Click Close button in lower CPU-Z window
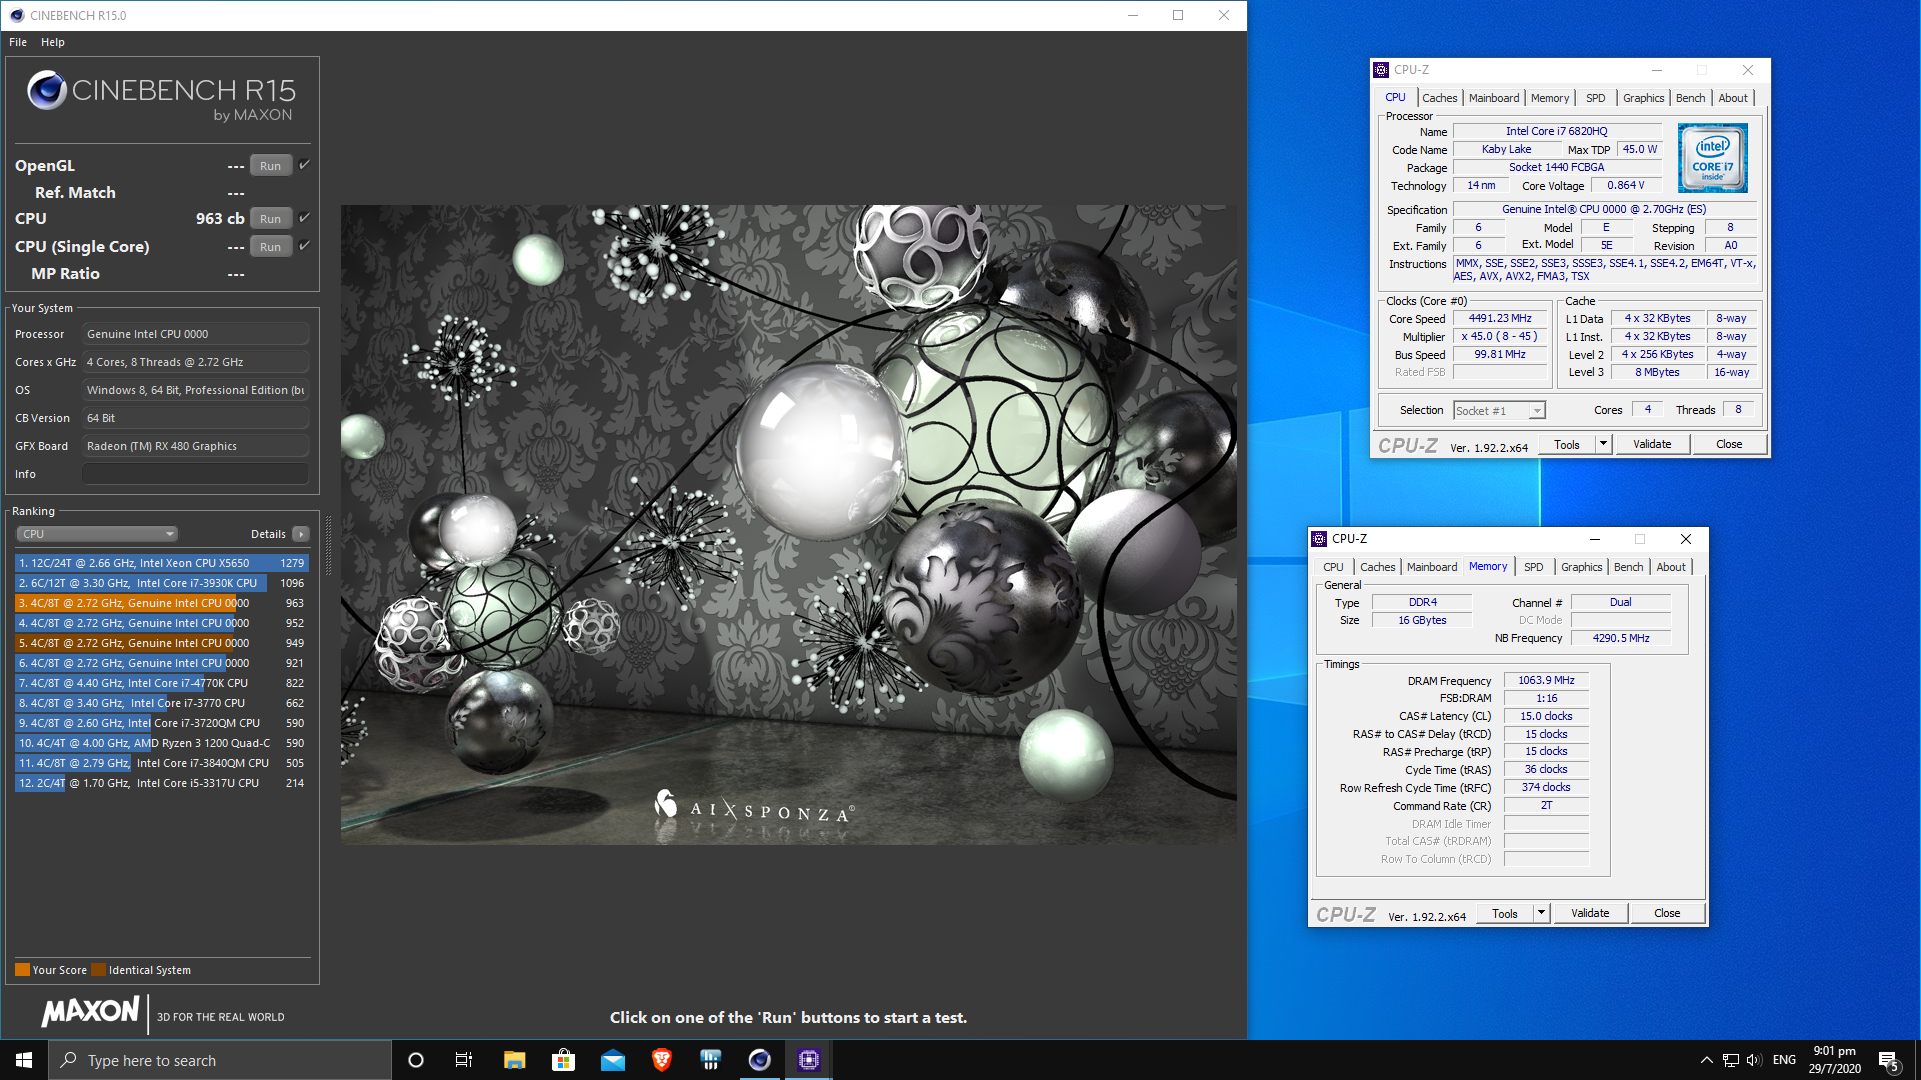The height and width of the screenshot is (1080, 1921). pos(1667,913)
